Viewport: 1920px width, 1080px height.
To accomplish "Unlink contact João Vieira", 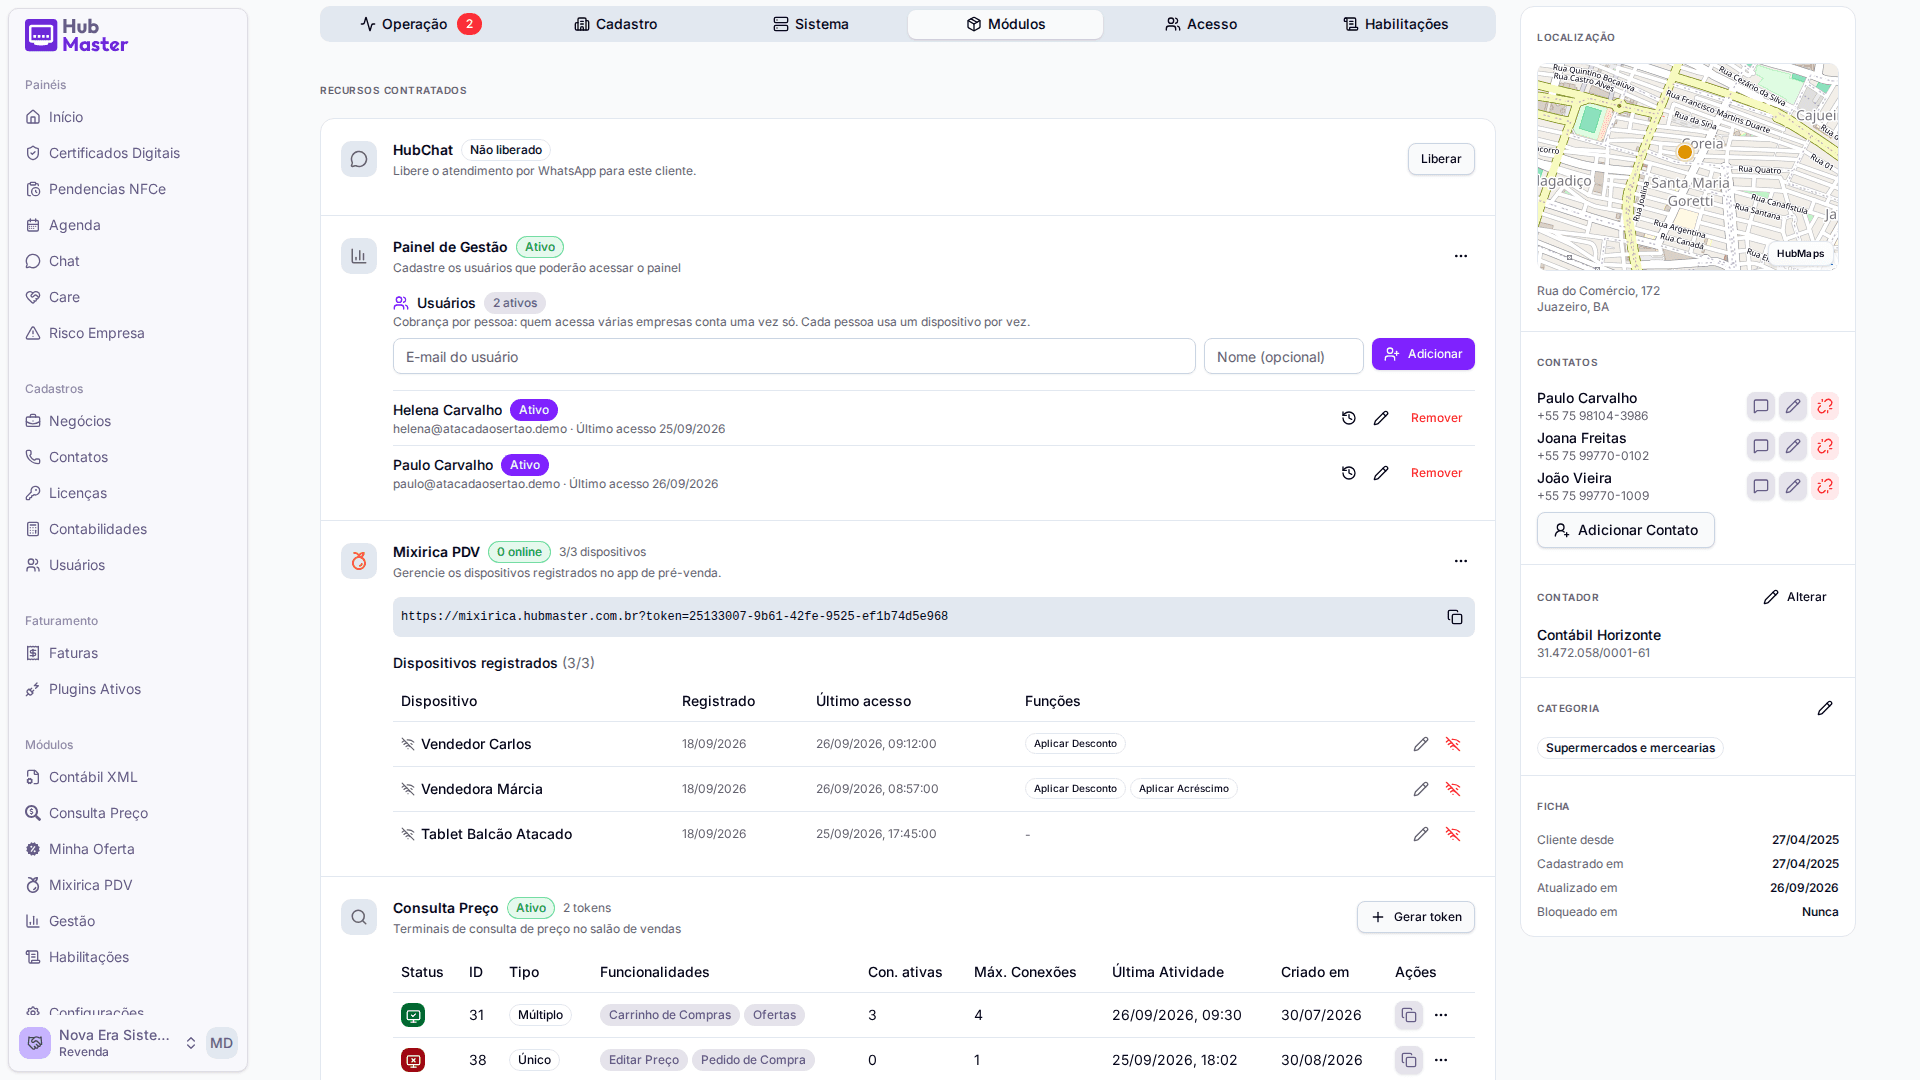I will [1825, 486].
